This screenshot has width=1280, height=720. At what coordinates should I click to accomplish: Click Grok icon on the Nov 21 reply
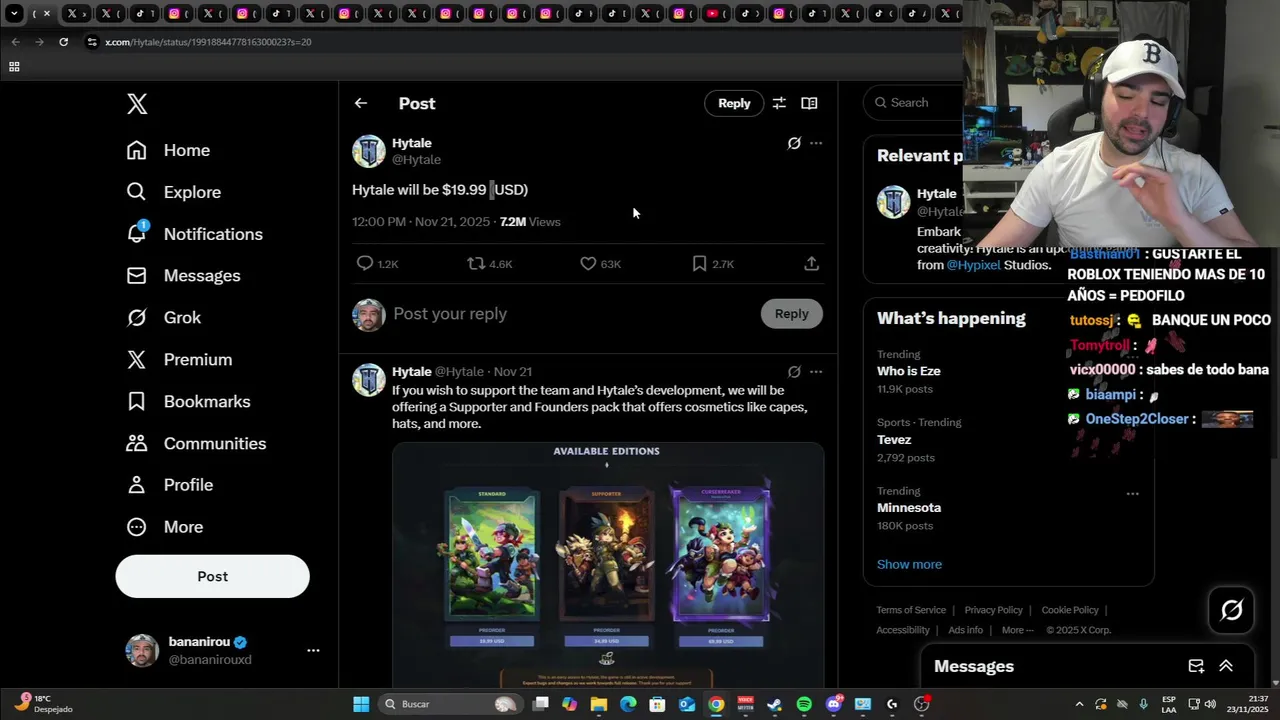(x=794, y=372)
